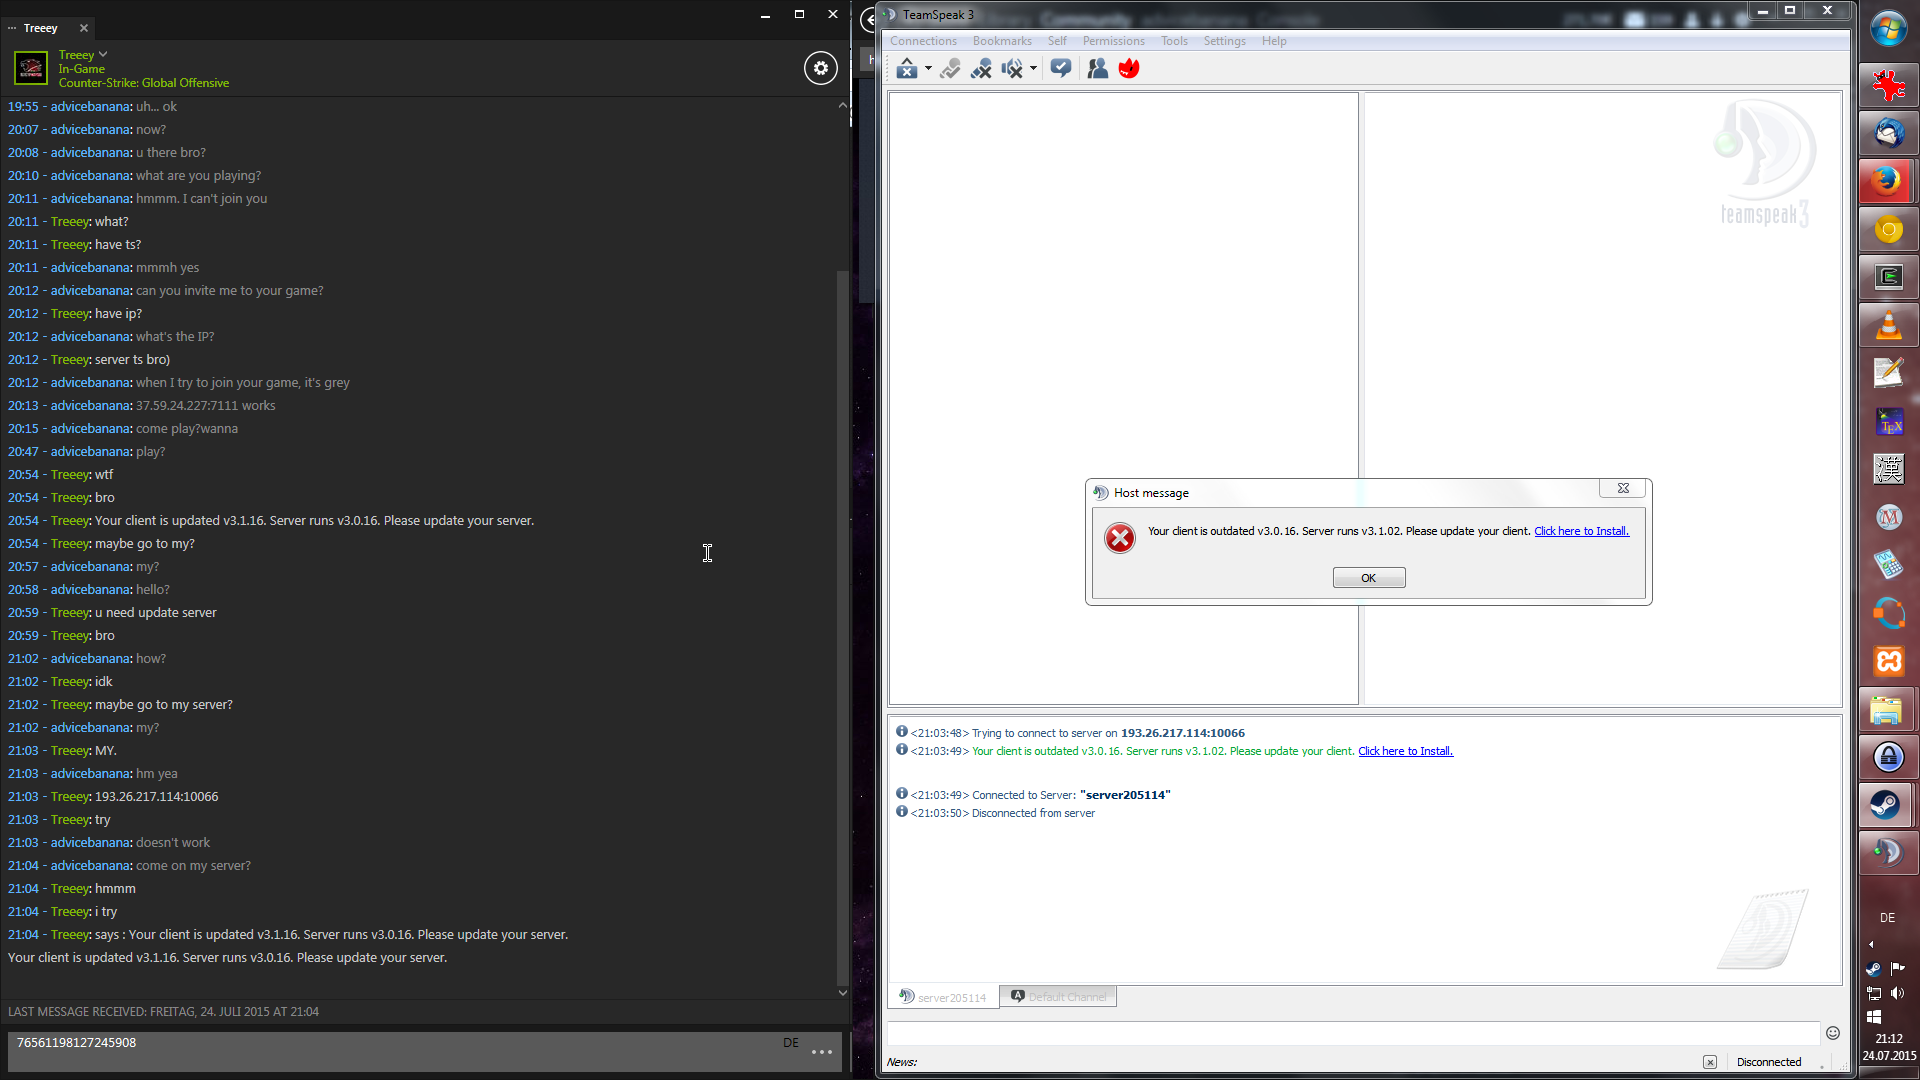Click the VLC cone icon in the taskbar

click(1888, 326)
